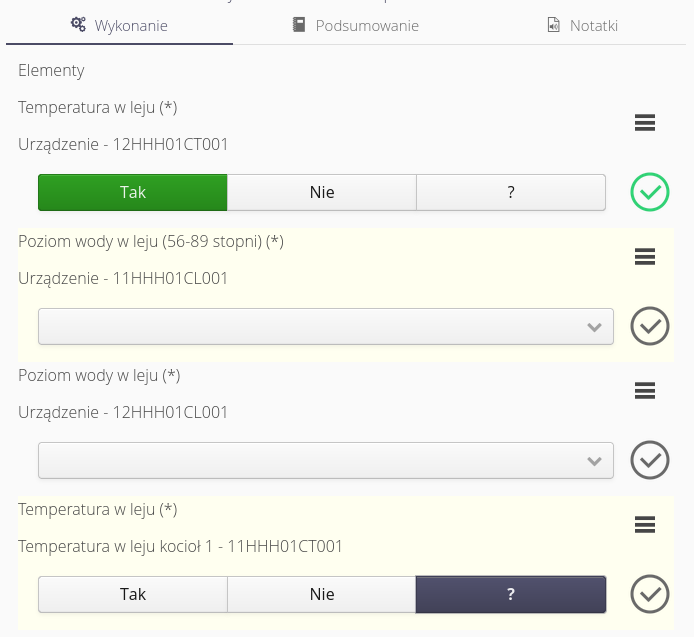Expand dropdown for Poziom wody 11HHH01CL001
The width and height of the screenshot is (694, 637).
pyautogui.click(x=326, y=327)
